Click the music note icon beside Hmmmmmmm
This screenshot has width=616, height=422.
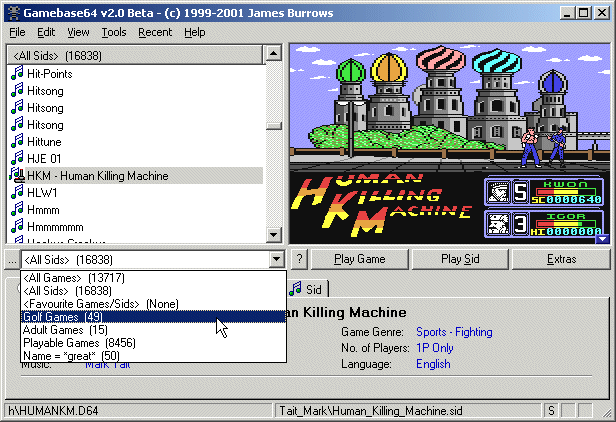(17, 226)
